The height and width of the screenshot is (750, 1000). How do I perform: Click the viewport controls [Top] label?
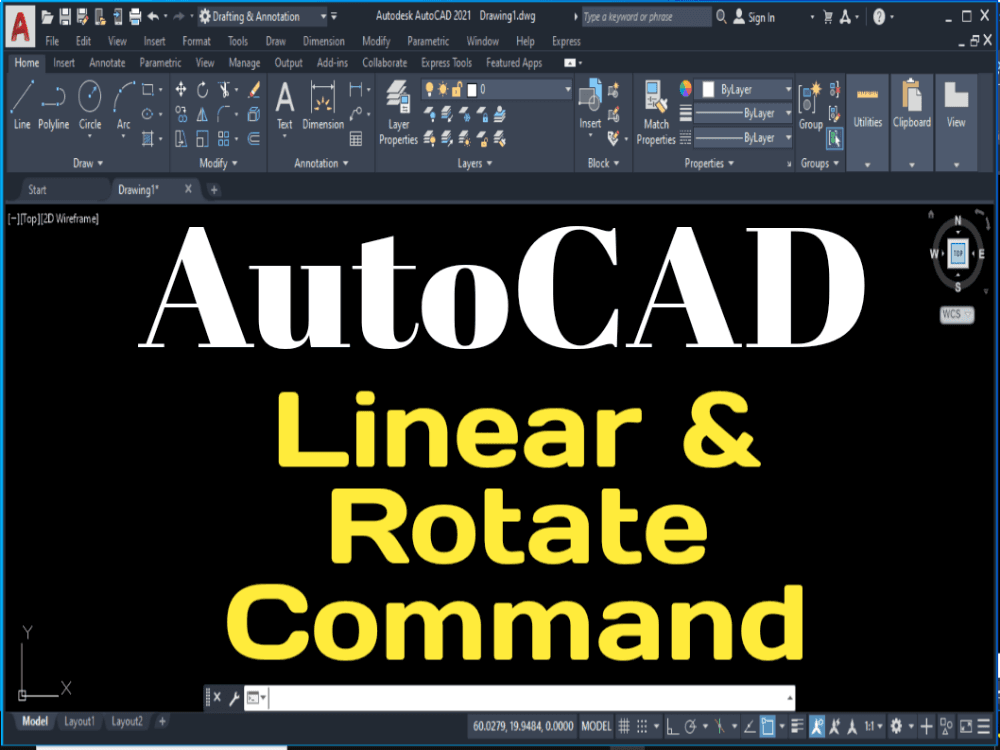29,219
